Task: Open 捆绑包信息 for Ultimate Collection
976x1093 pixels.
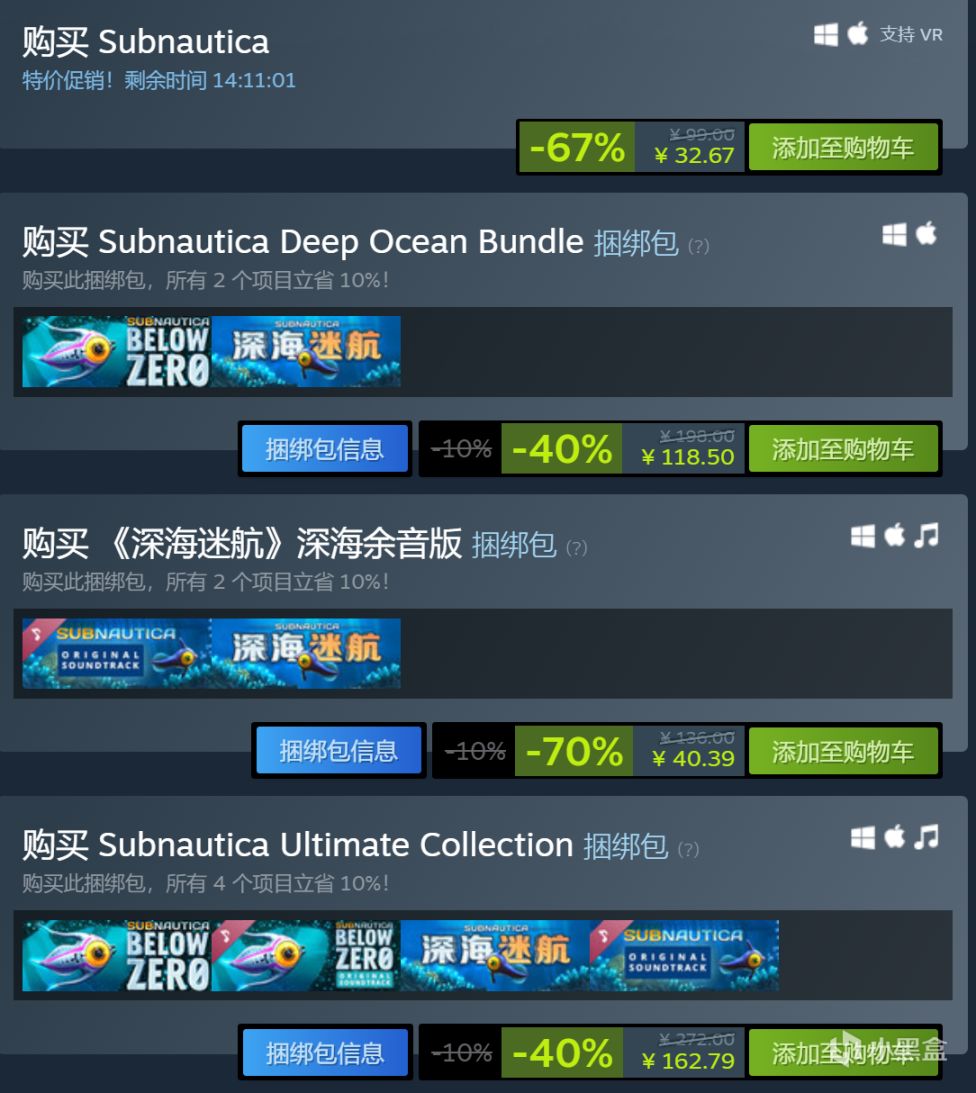Action: click(325, 1053)
